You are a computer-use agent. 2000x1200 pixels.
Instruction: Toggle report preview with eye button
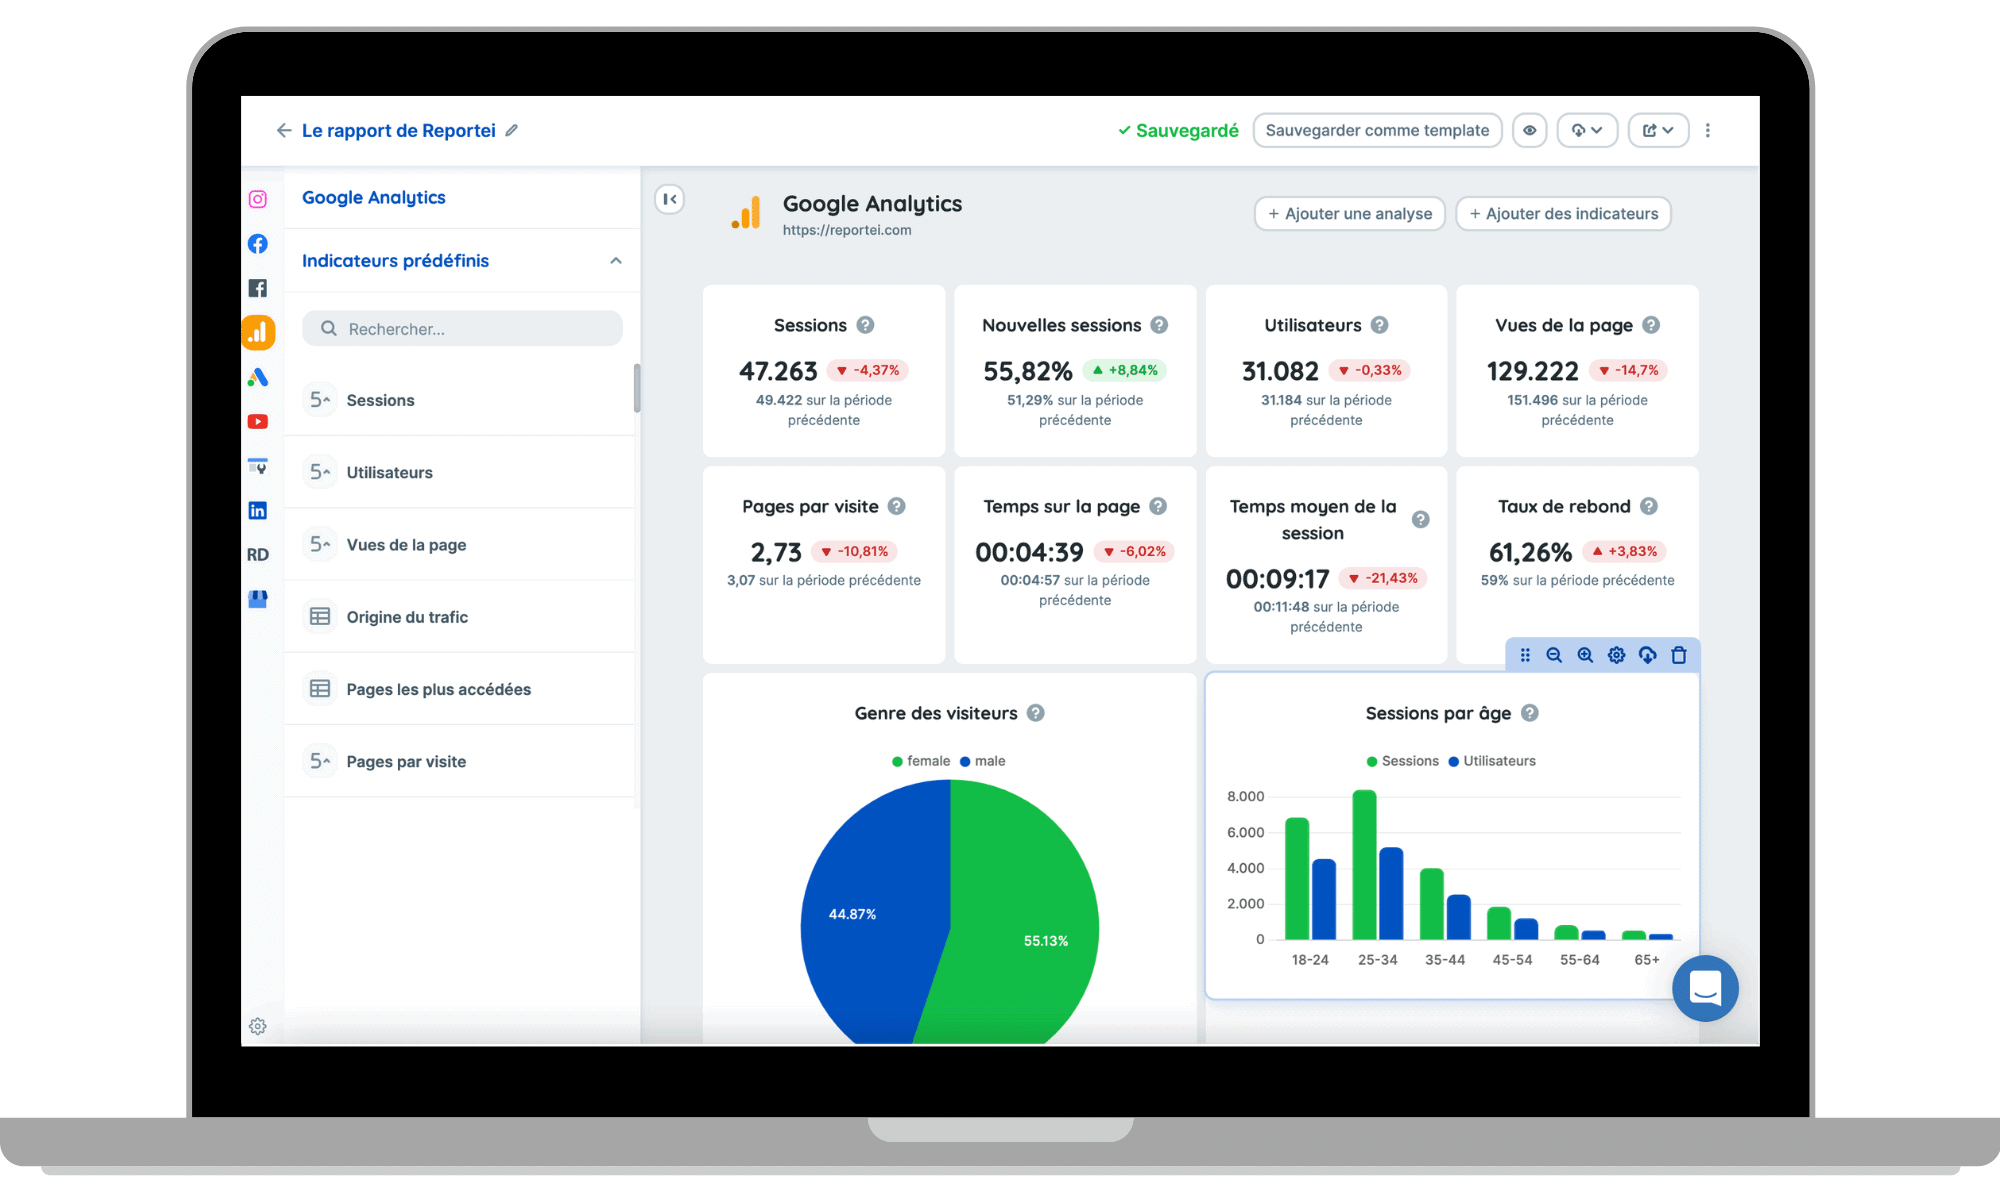pyautogui.click(x=1529, y=130)
